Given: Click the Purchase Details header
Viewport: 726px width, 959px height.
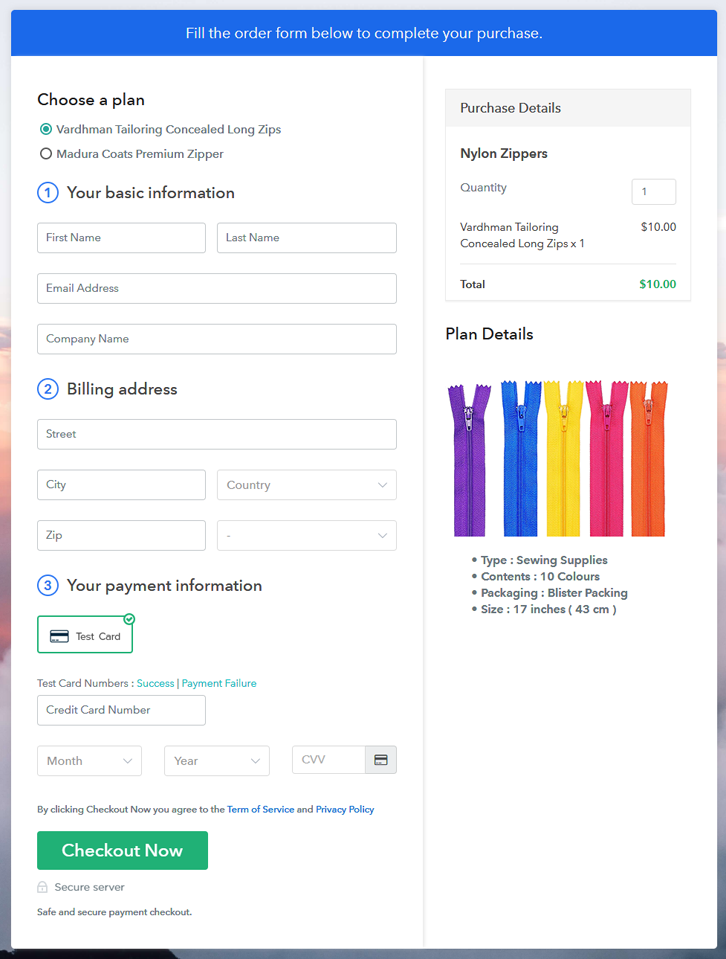Looking at the screenshot, I should coord(568,108).
